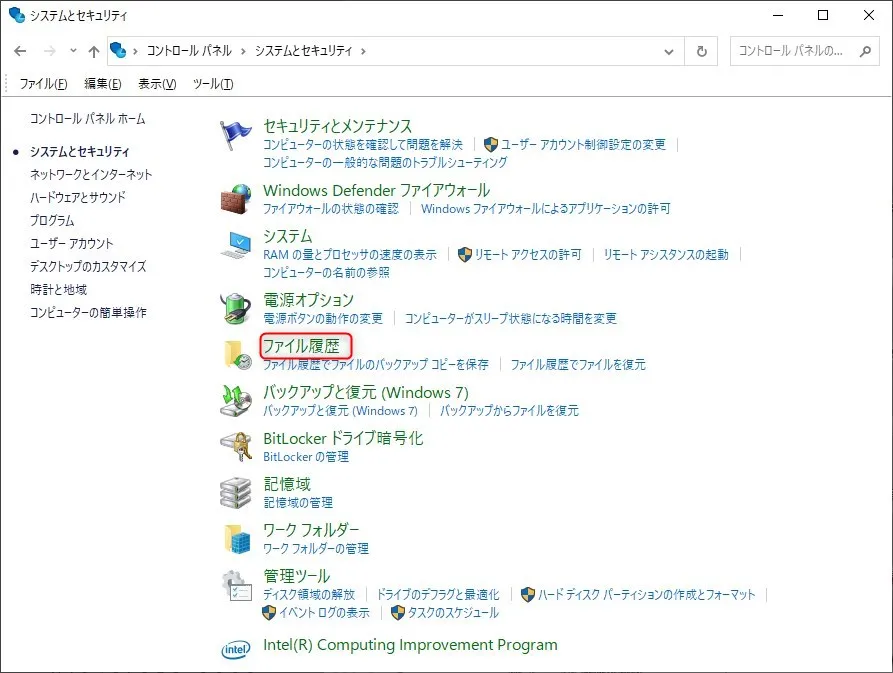Go up one level with up arrow

click(94, 51)
